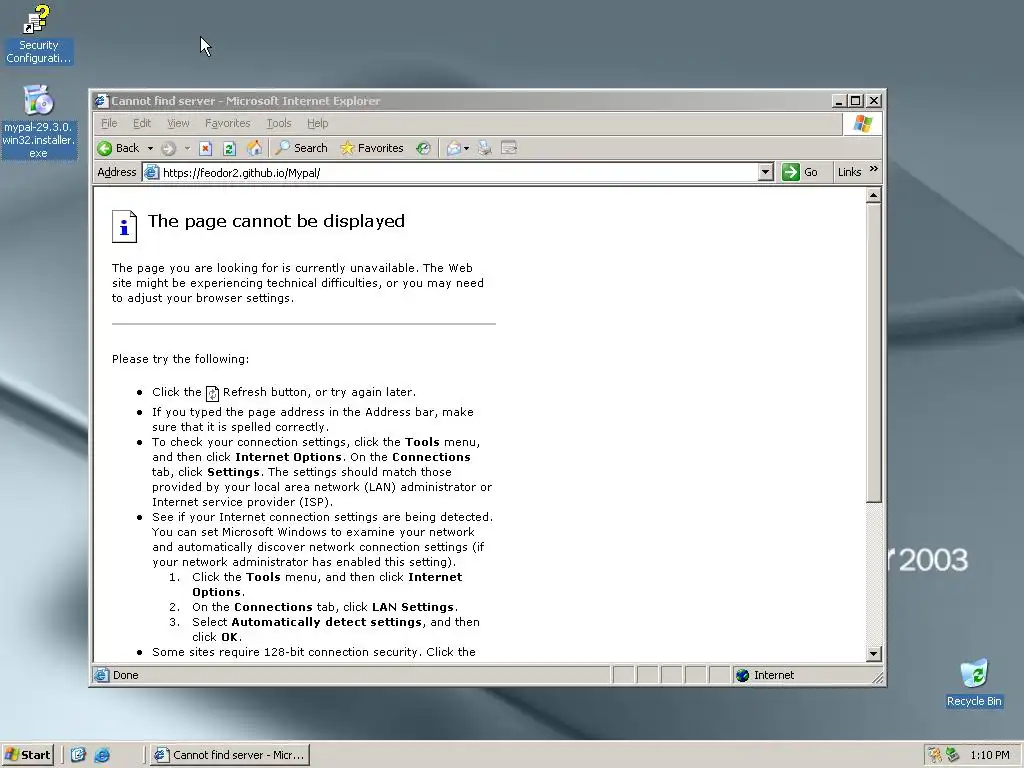Viewport: 1024px width, 768px height.
Task: Open the Help menu
Action: point(317,123)
